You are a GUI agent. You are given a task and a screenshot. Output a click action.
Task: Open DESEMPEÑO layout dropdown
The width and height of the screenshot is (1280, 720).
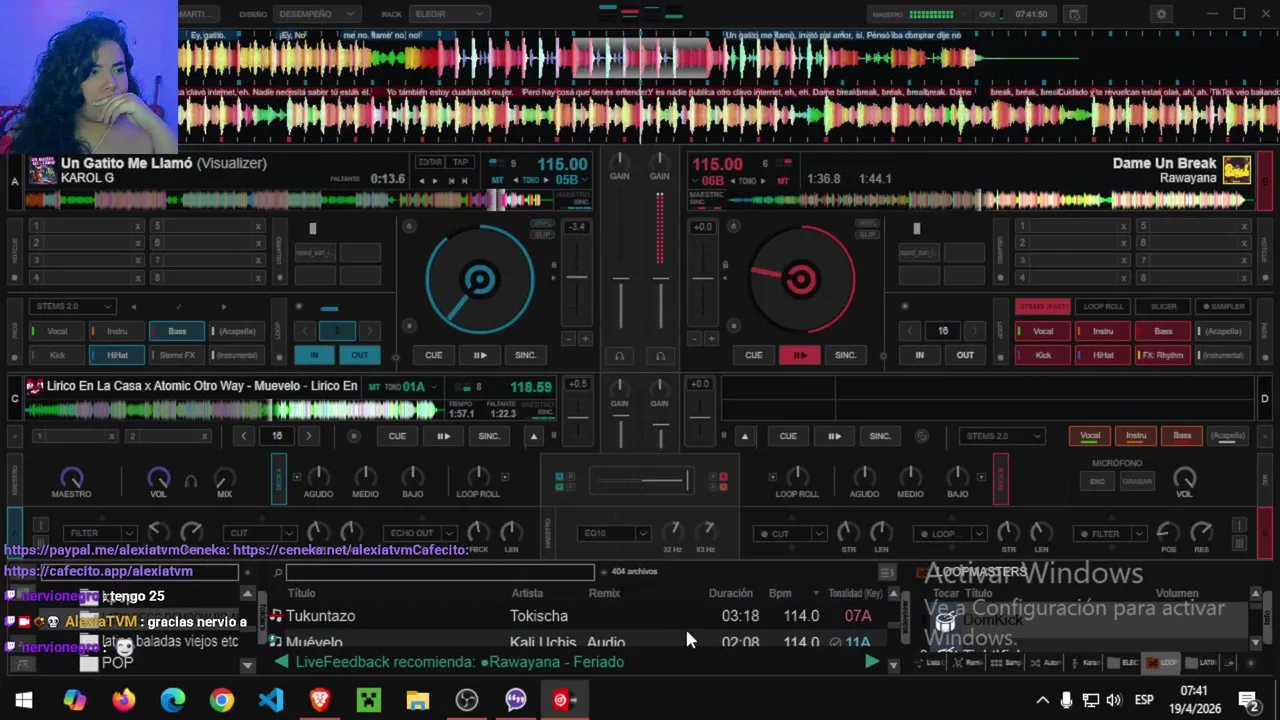[317, 14]
